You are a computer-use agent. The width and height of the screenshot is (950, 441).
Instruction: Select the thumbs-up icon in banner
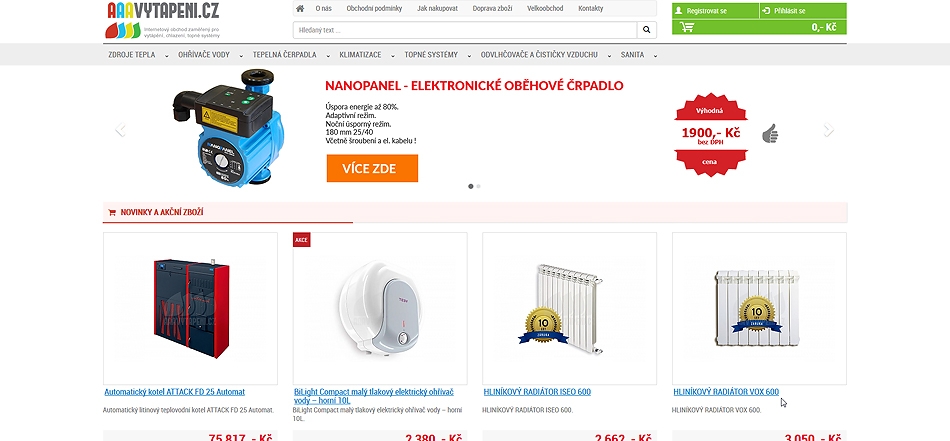coord(770,133)
